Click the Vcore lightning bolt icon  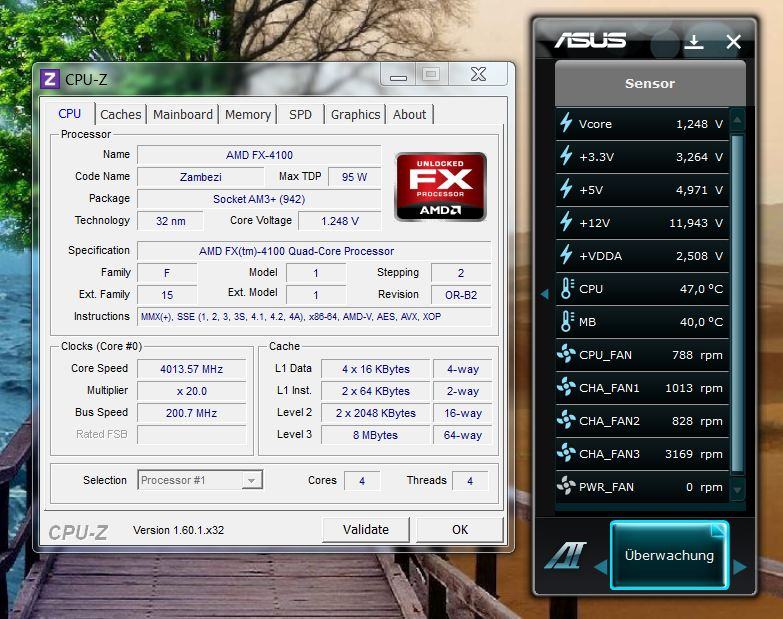tap(566, 123)
